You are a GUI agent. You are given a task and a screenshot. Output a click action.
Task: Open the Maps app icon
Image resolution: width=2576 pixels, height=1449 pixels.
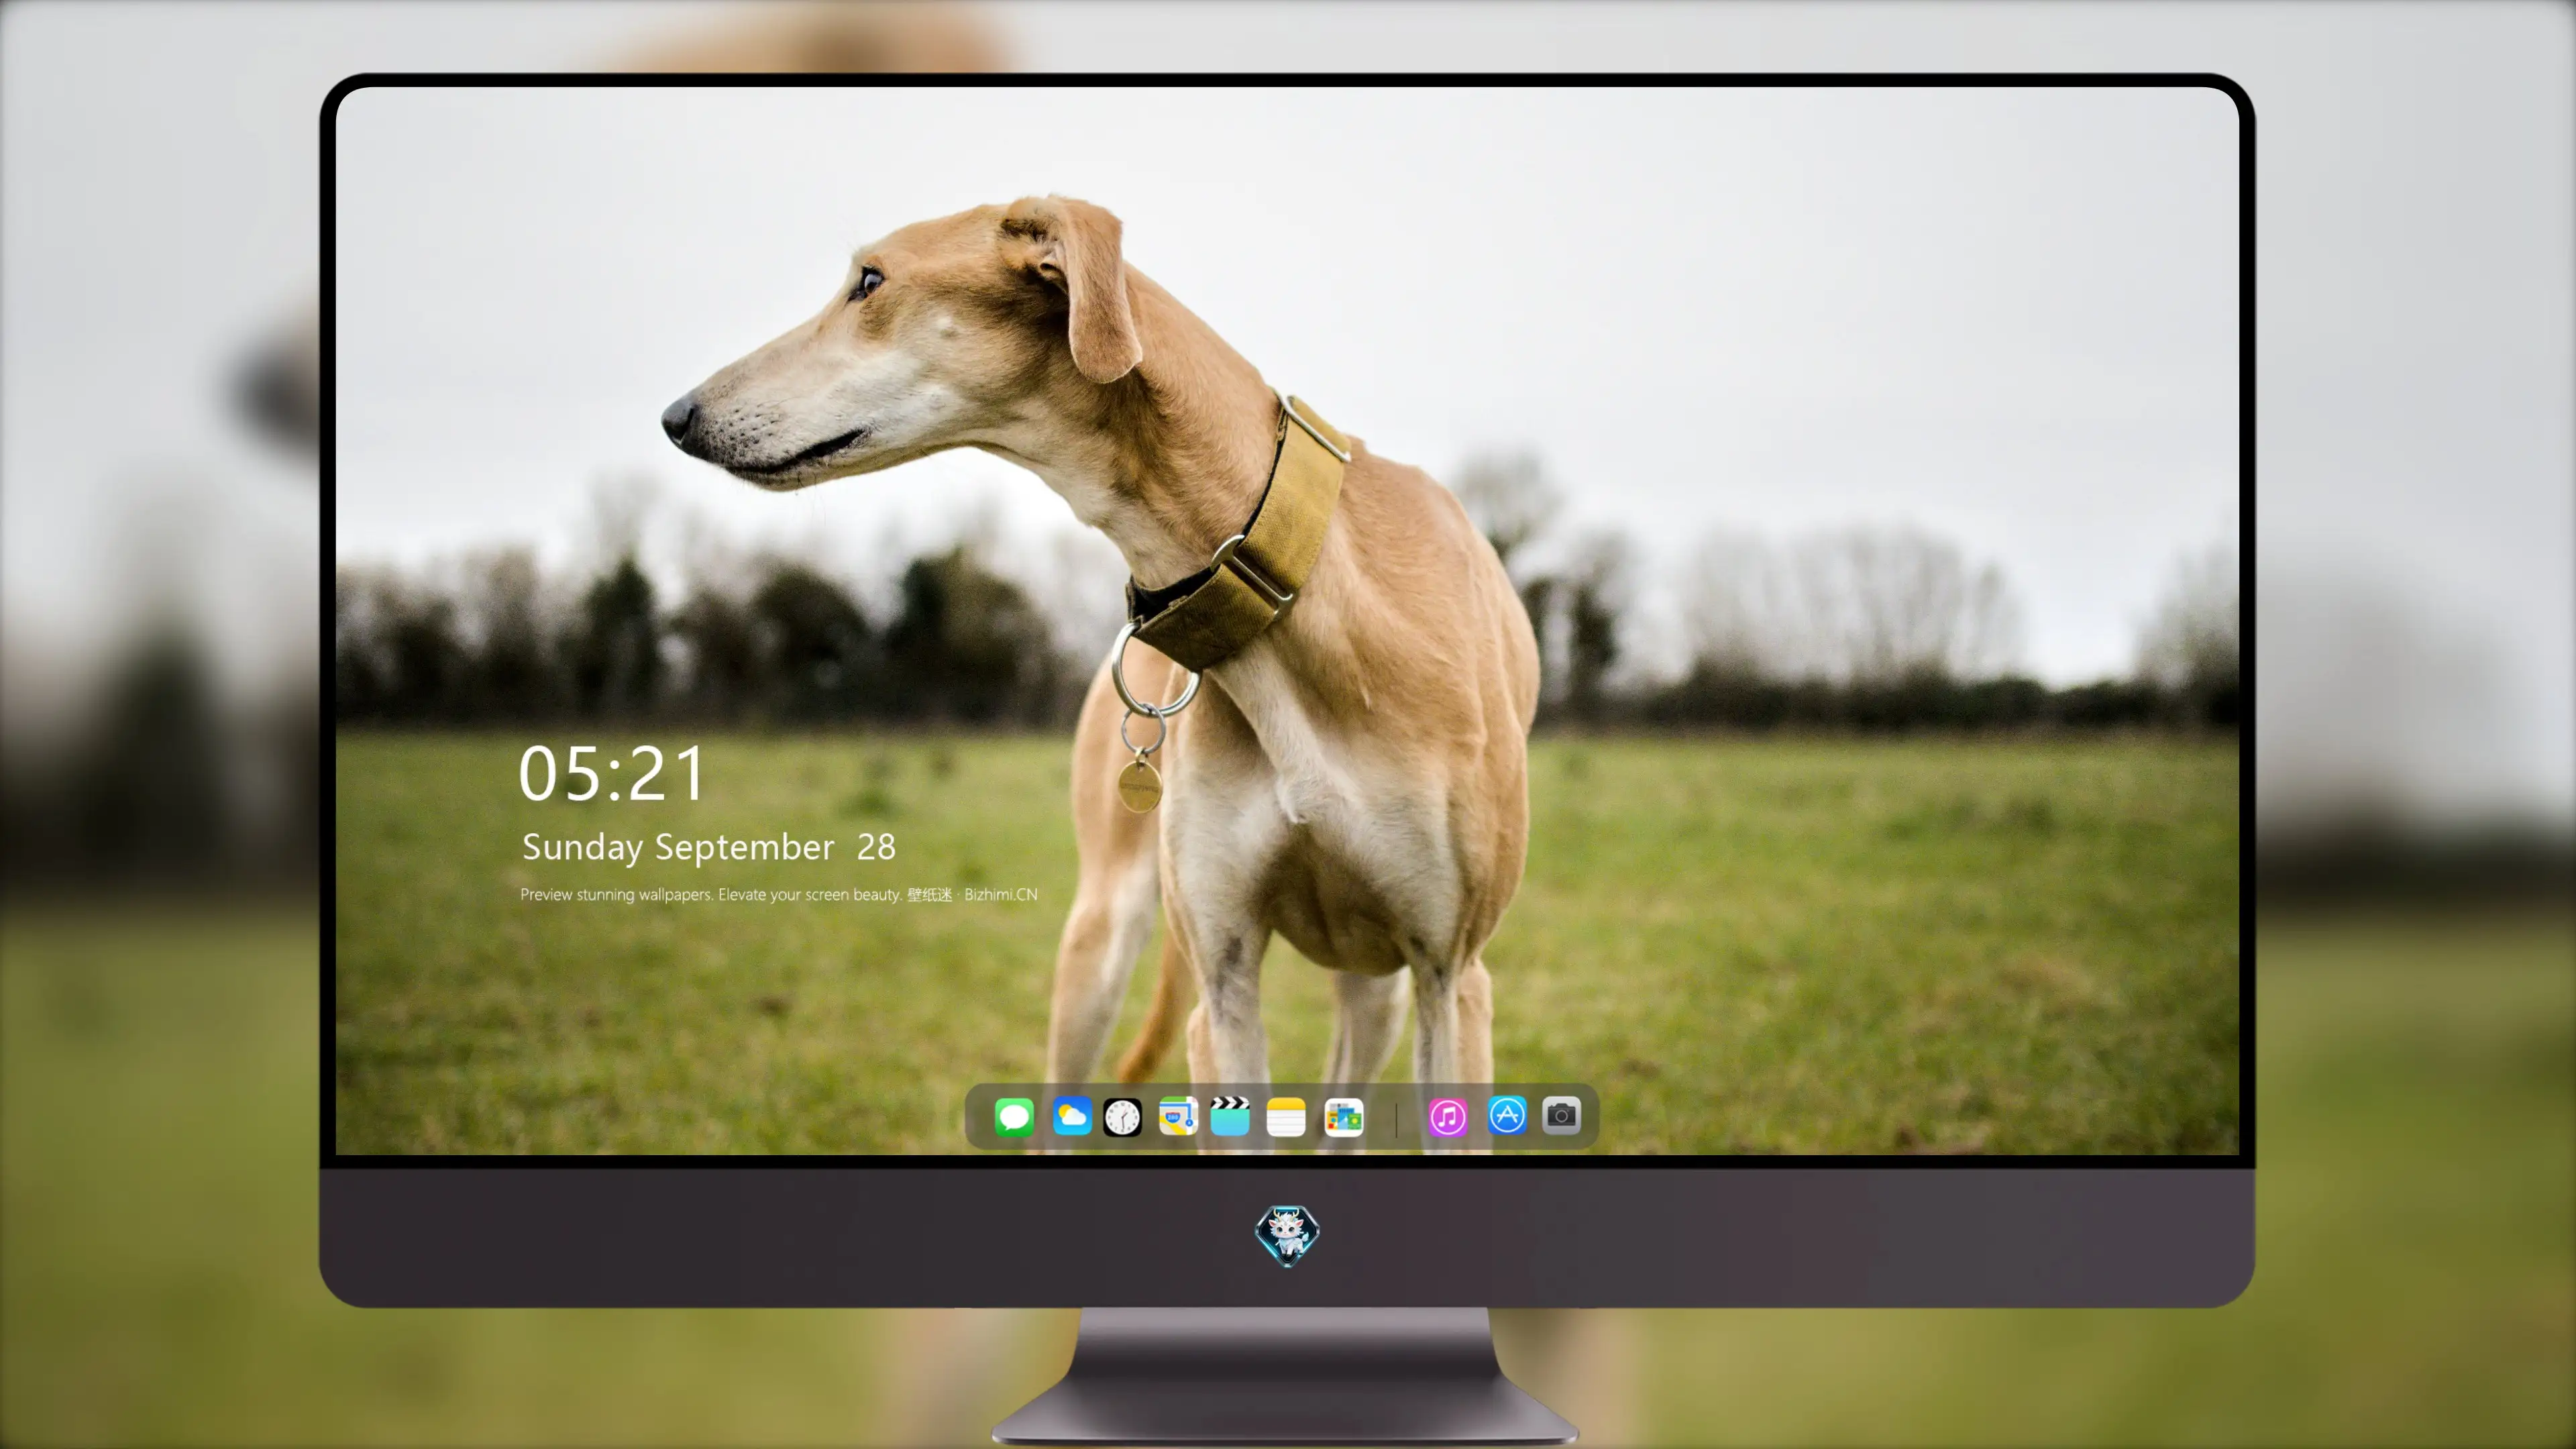pyautogui.click(x=1178, y=1117)
